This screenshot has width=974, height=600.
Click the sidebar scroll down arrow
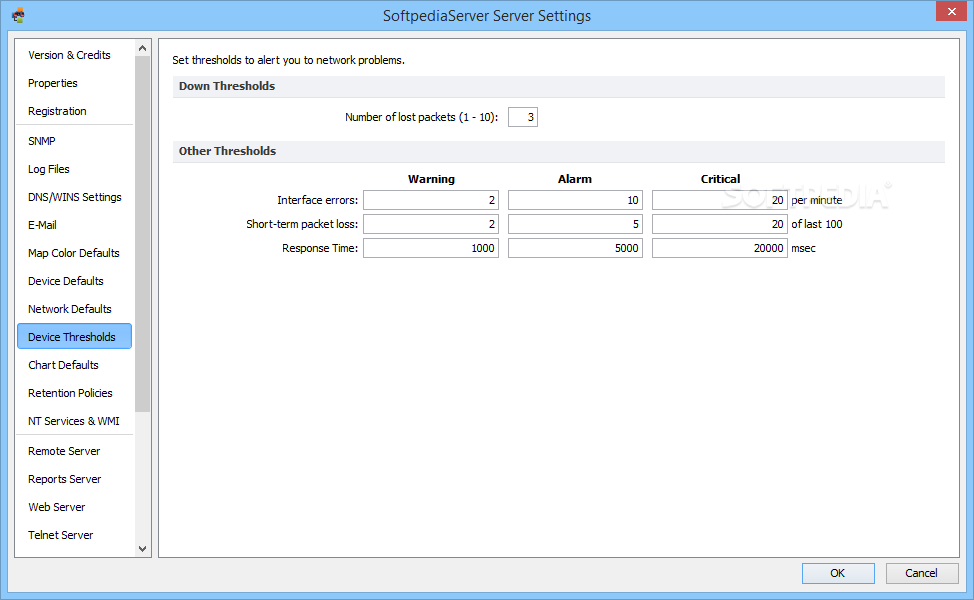tap(142, 548)
